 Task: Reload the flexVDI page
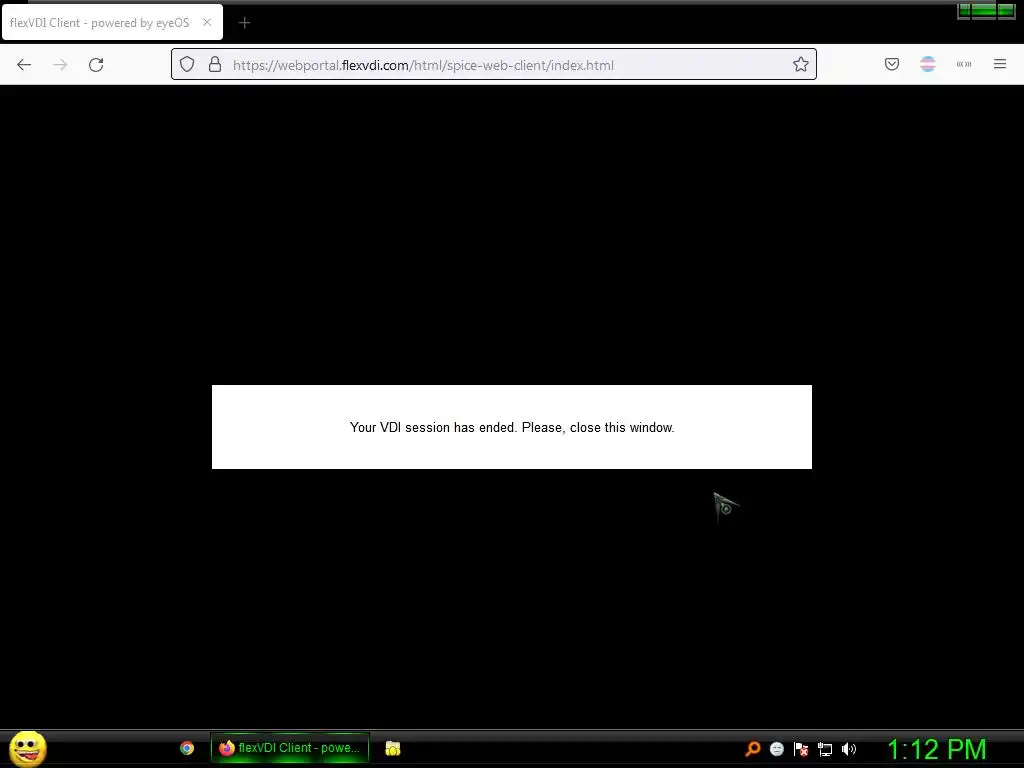tap(96, 65)
